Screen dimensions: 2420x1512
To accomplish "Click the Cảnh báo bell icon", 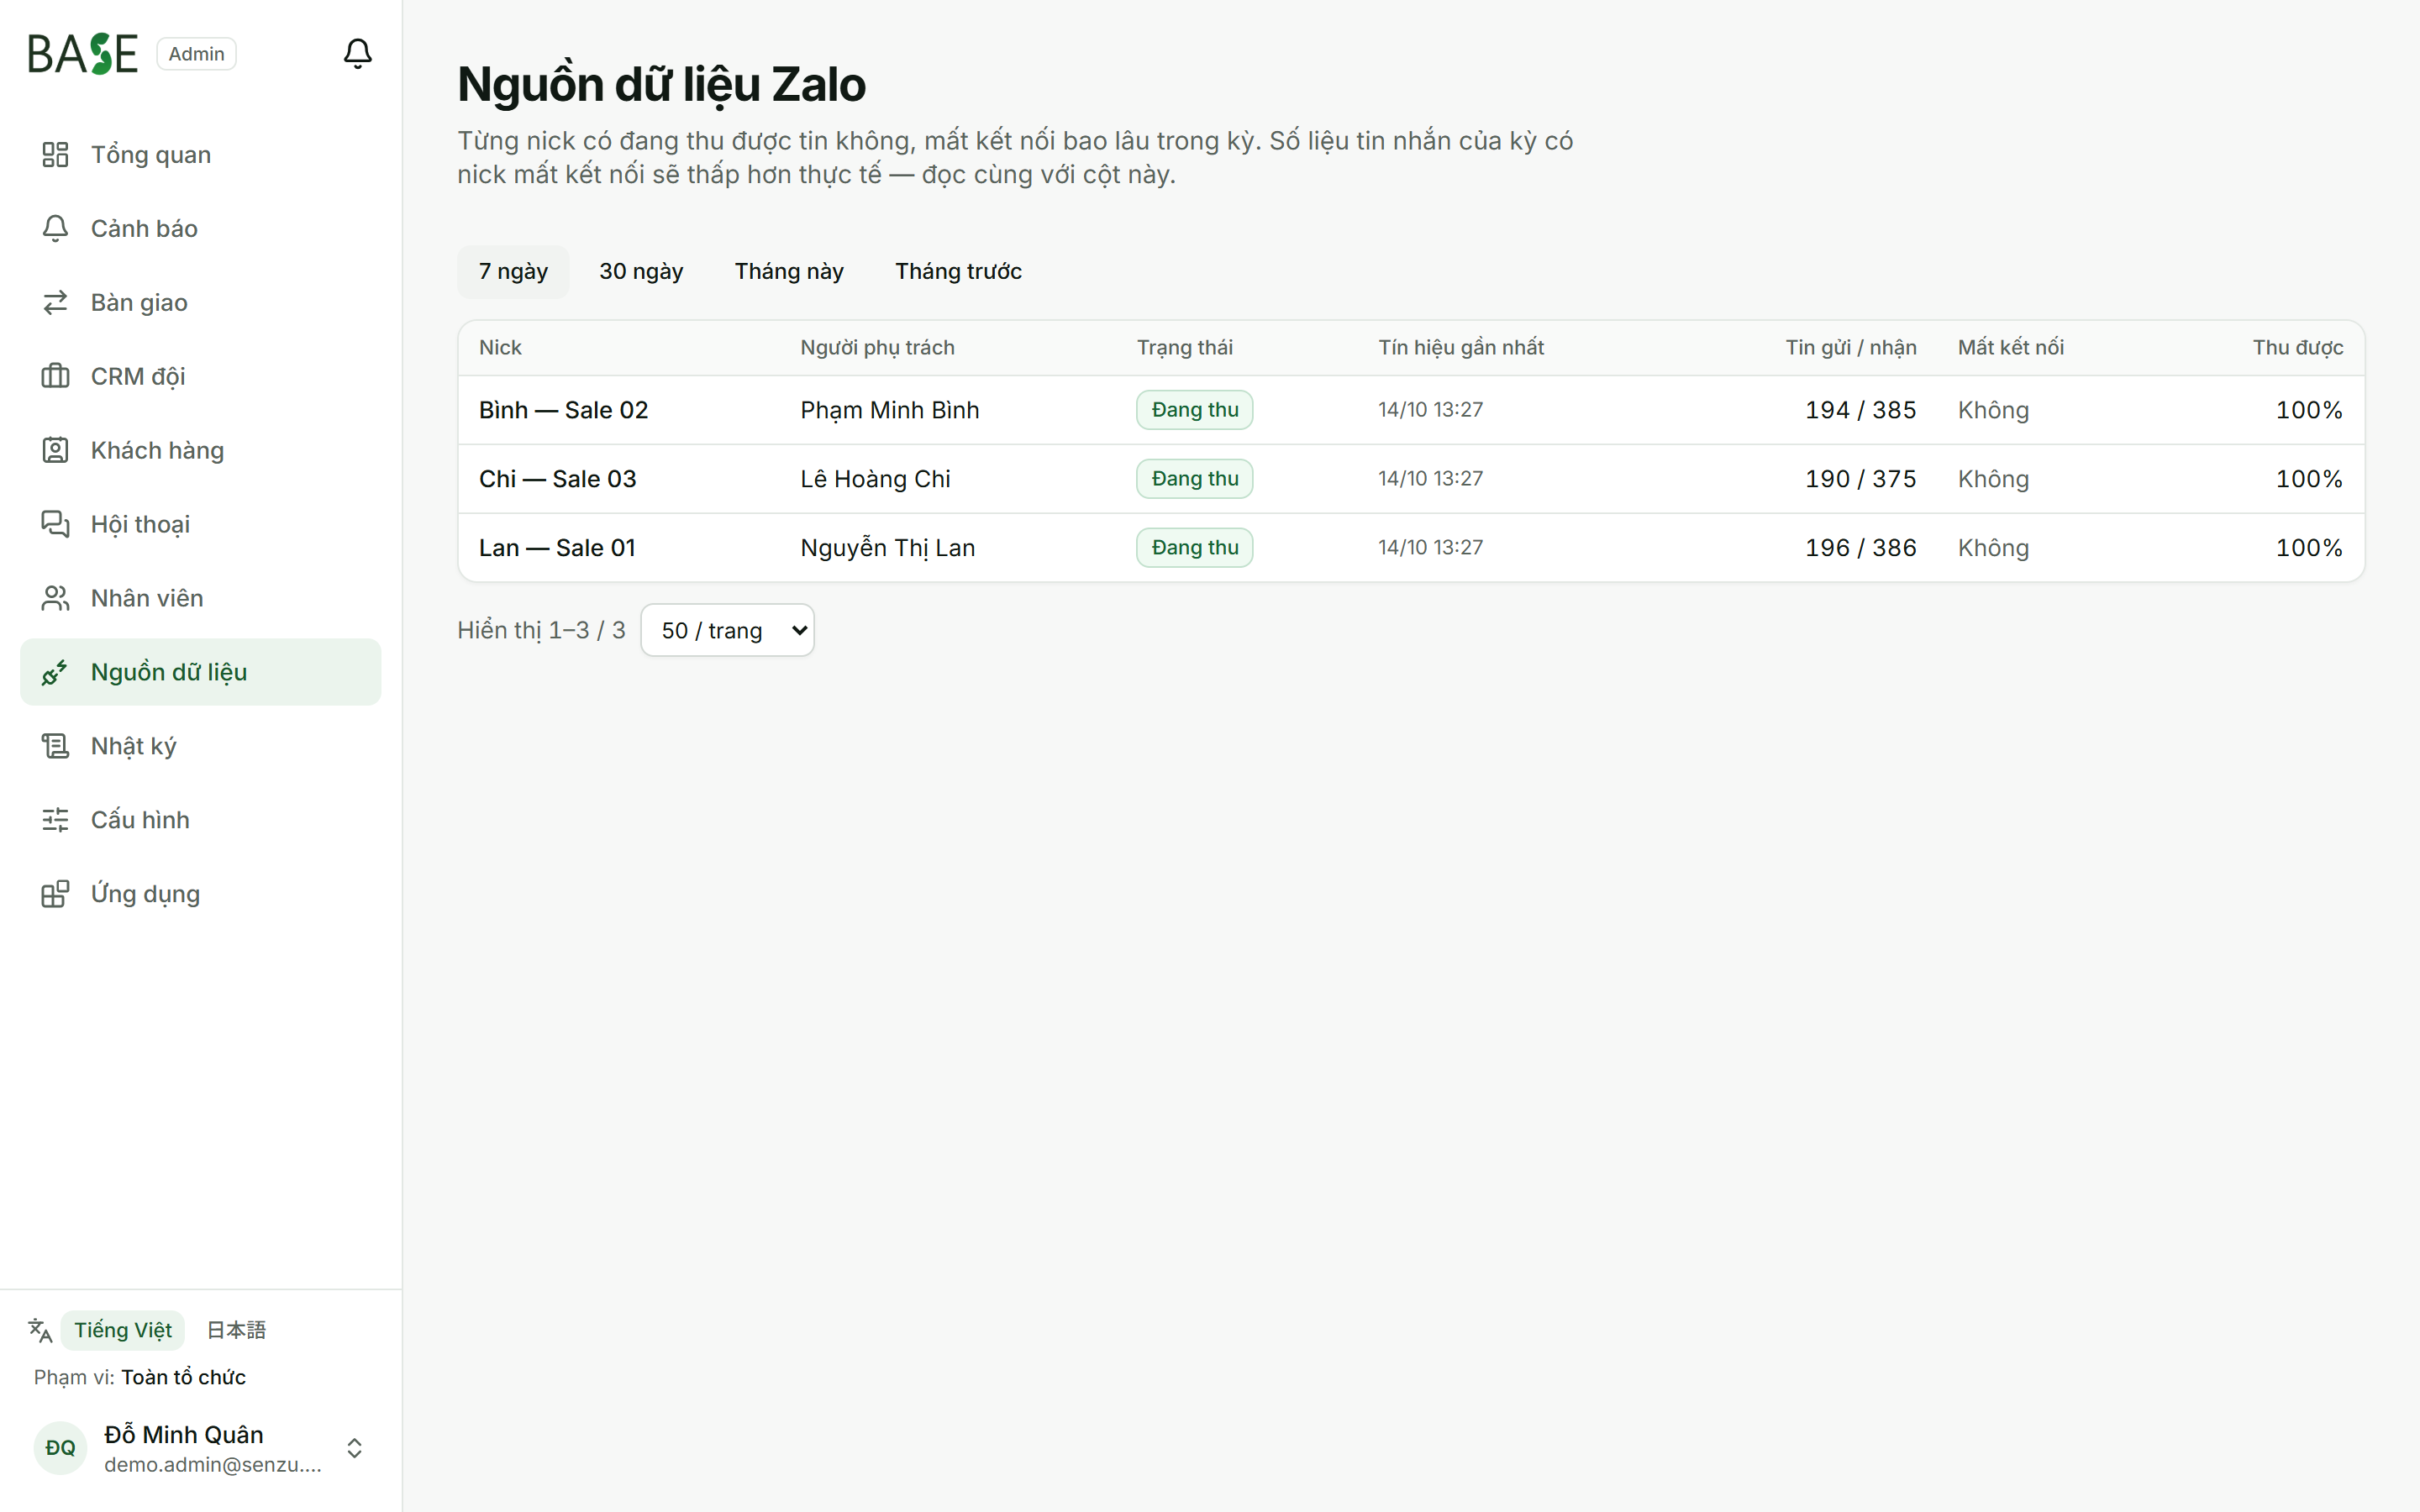I will coord(55,228).
